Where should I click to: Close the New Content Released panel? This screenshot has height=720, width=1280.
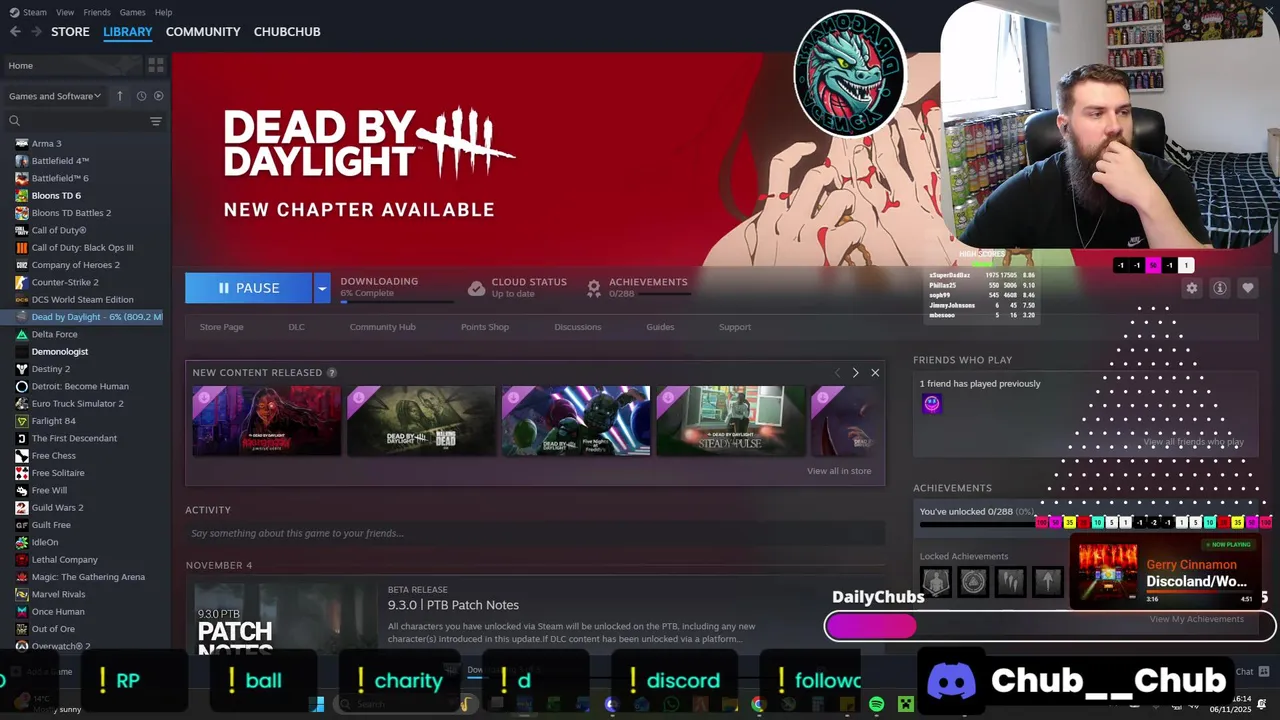tap(875, 373)
